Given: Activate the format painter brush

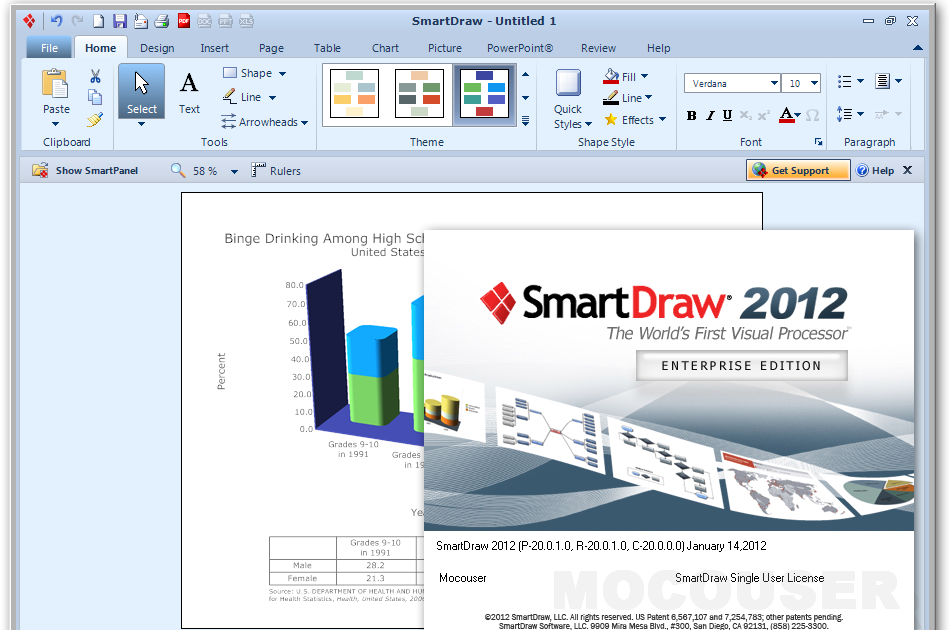Looking at the screenshot, I should click(x=95, y=119).
